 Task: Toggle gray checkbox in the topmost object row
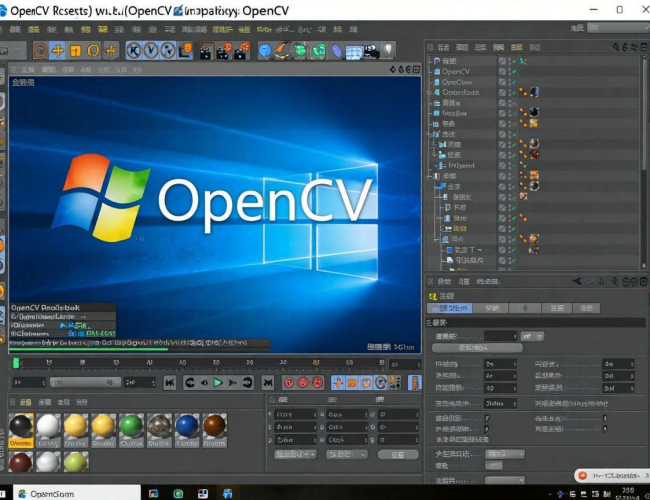point(502,61)
